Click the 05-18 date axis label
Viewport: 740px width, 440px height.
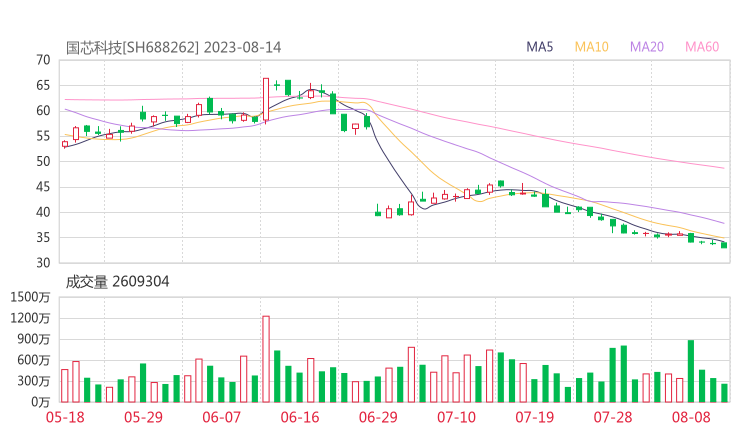tap(65, 417)
